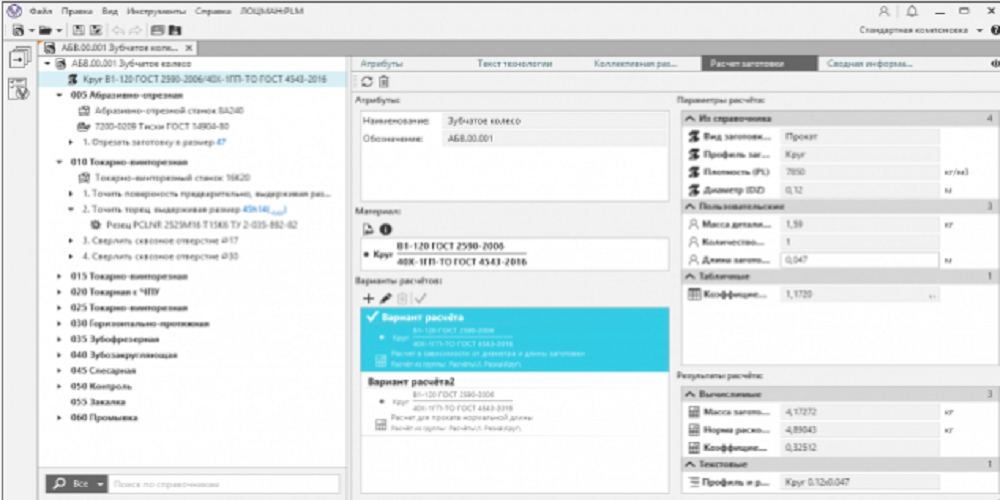Add a new calculation variant with plus icon
Screen dimensions: 1000x500
[x=368, y=298]
